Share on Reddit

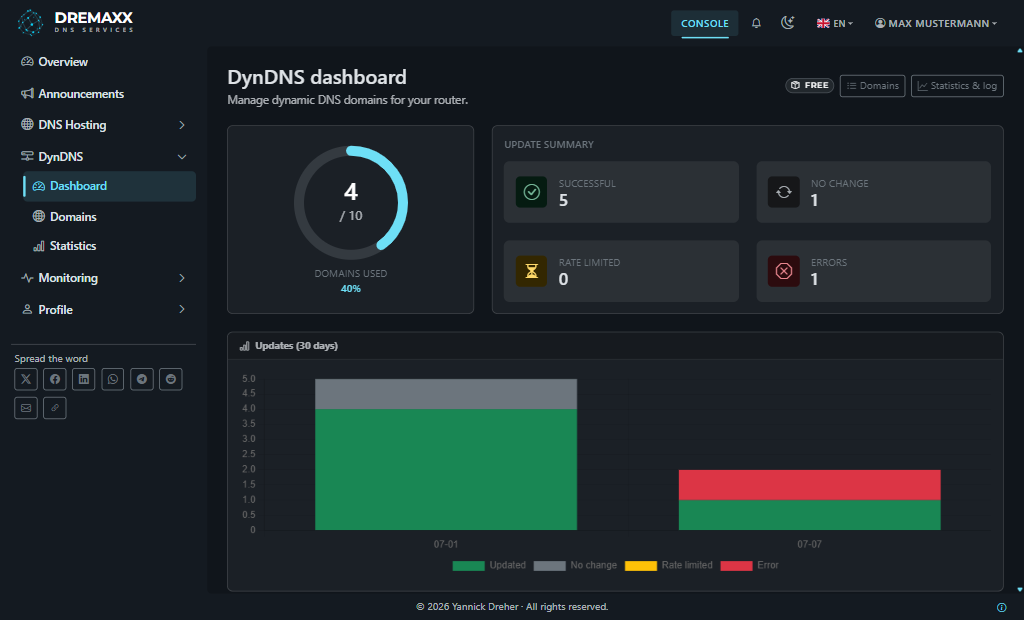(170, 380)
